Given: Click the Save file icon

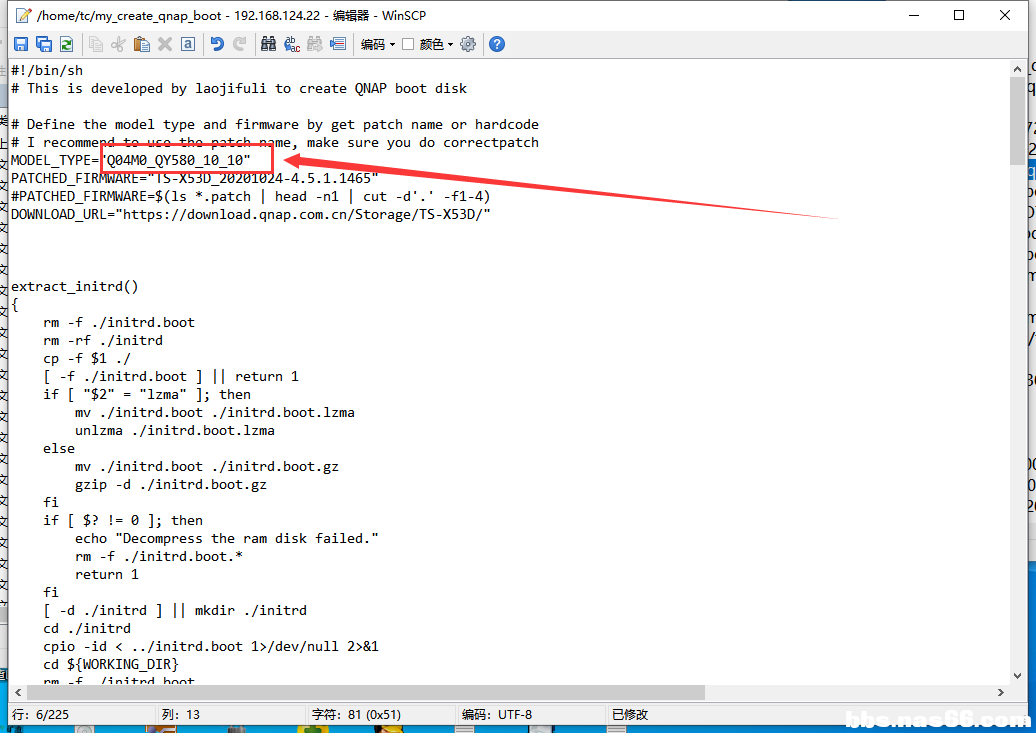Looking at the screenshot, I should tap(21, 44).
